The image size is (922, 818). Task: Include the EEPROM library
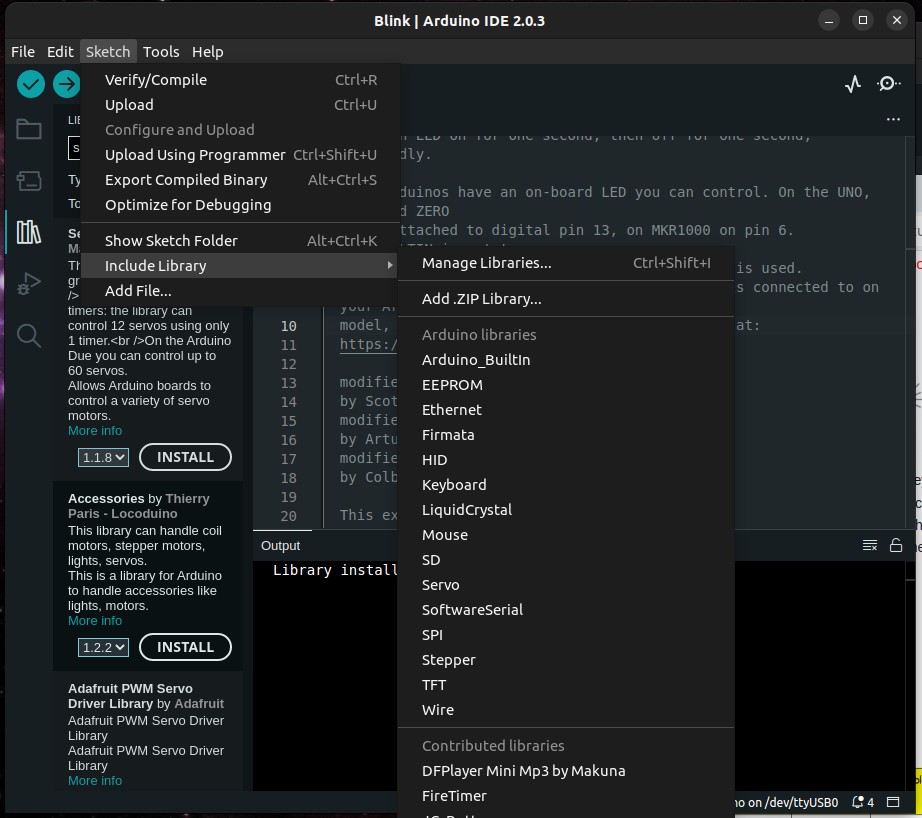click(566, 385)
